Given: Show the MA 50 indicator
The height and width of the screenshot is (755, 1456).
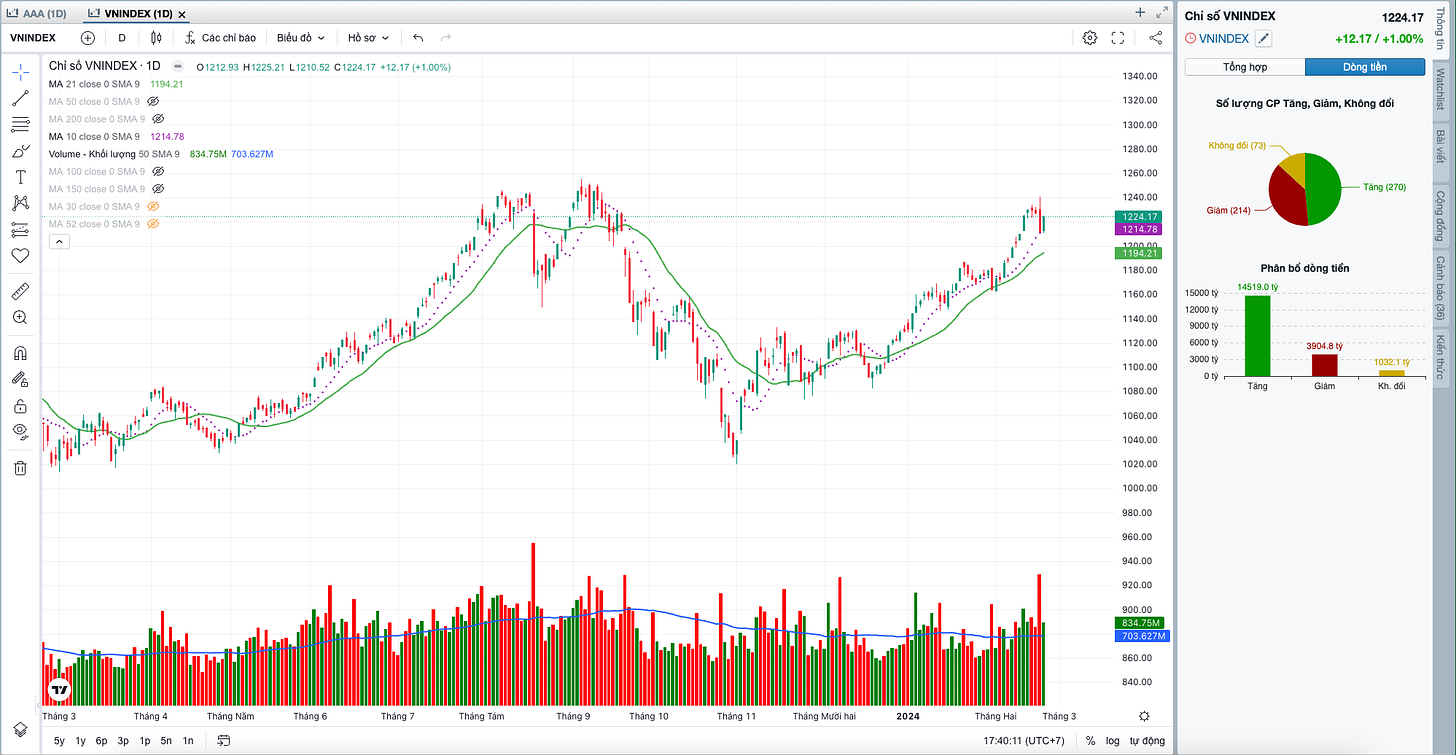Looking at the screenshot, I should point(154,102).
